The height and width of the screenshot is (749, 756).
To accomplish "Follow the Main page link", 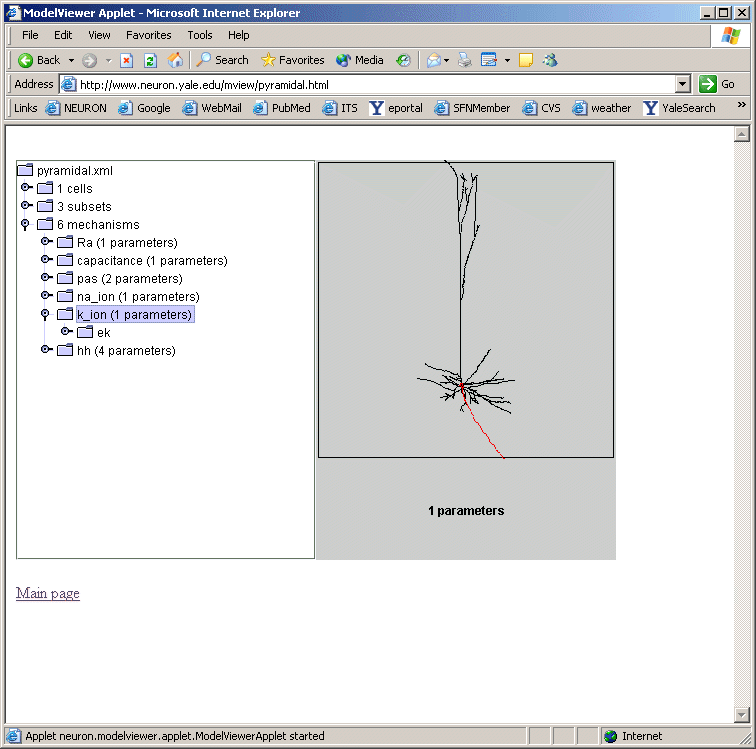I will [x=48, y=594].
